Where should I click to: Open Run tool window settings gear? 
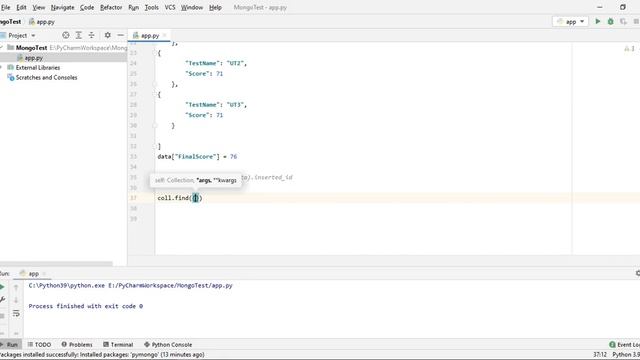click(x=637, y=273)
